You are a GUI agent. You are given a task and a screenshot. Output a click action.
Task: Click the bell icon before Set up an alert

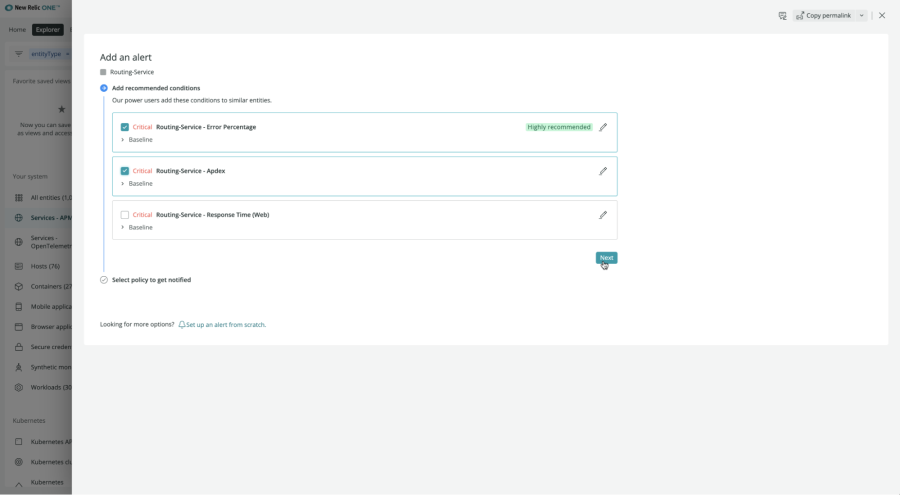[182, 325]
